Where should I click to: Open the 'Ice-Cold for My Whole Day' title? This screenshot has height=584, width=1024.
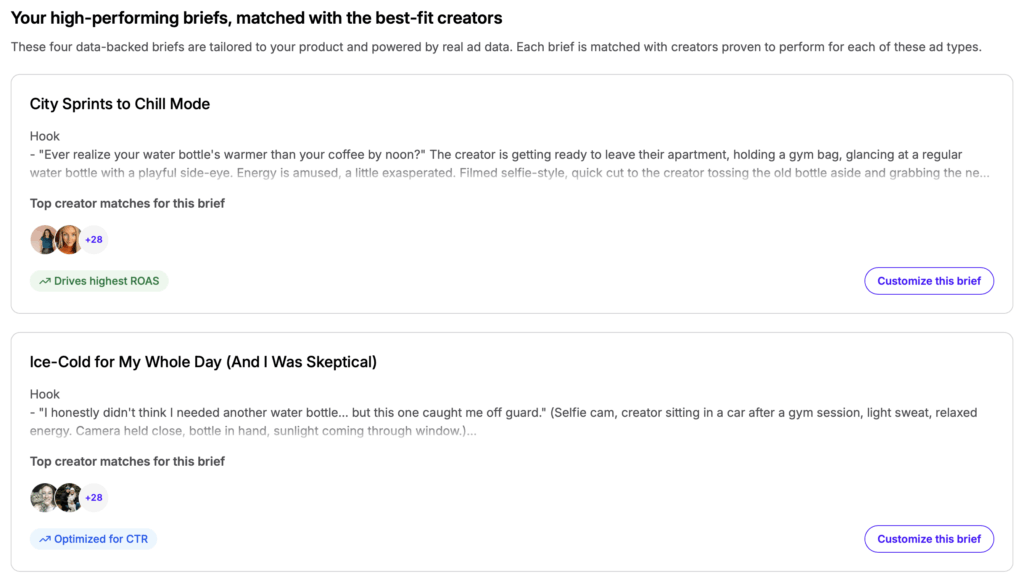[203, 362]
